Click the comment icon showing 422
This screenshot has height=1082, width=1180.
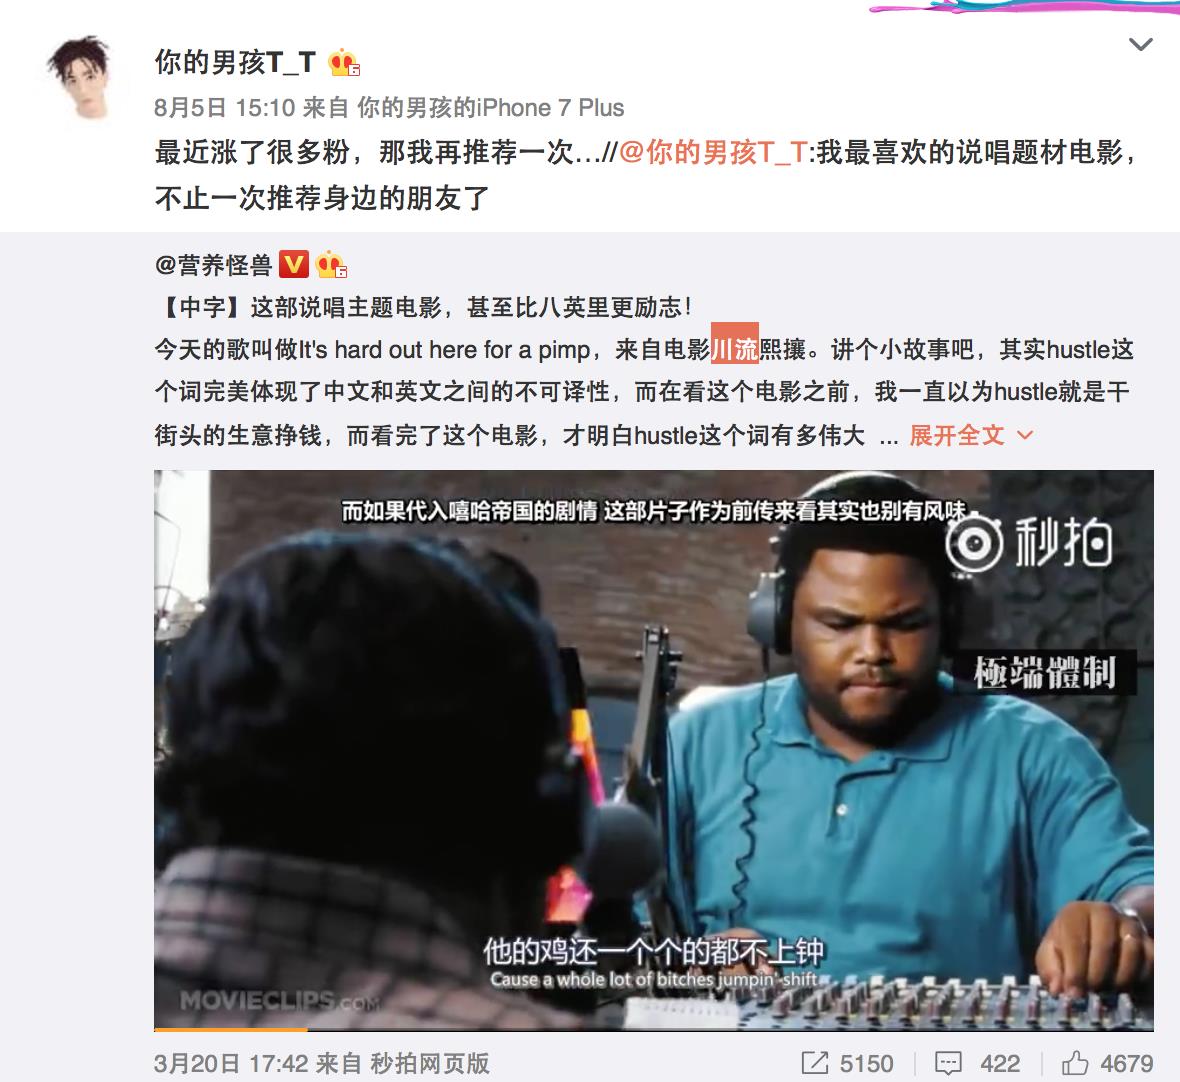947,1063
